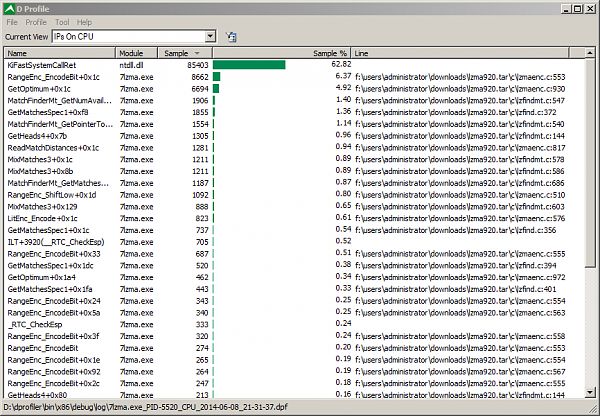The height and width of the screenshot is (416, 600).
Task: Click the 85403 sample count cell
Action: [x=198, y=65]
